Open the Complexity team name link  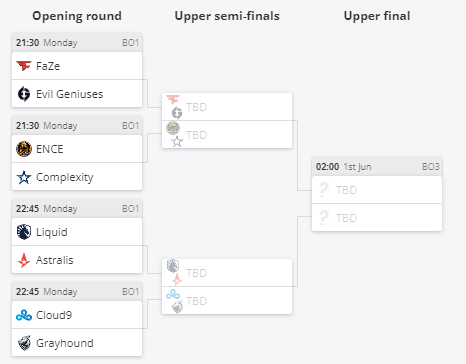(x=65, y=177)
